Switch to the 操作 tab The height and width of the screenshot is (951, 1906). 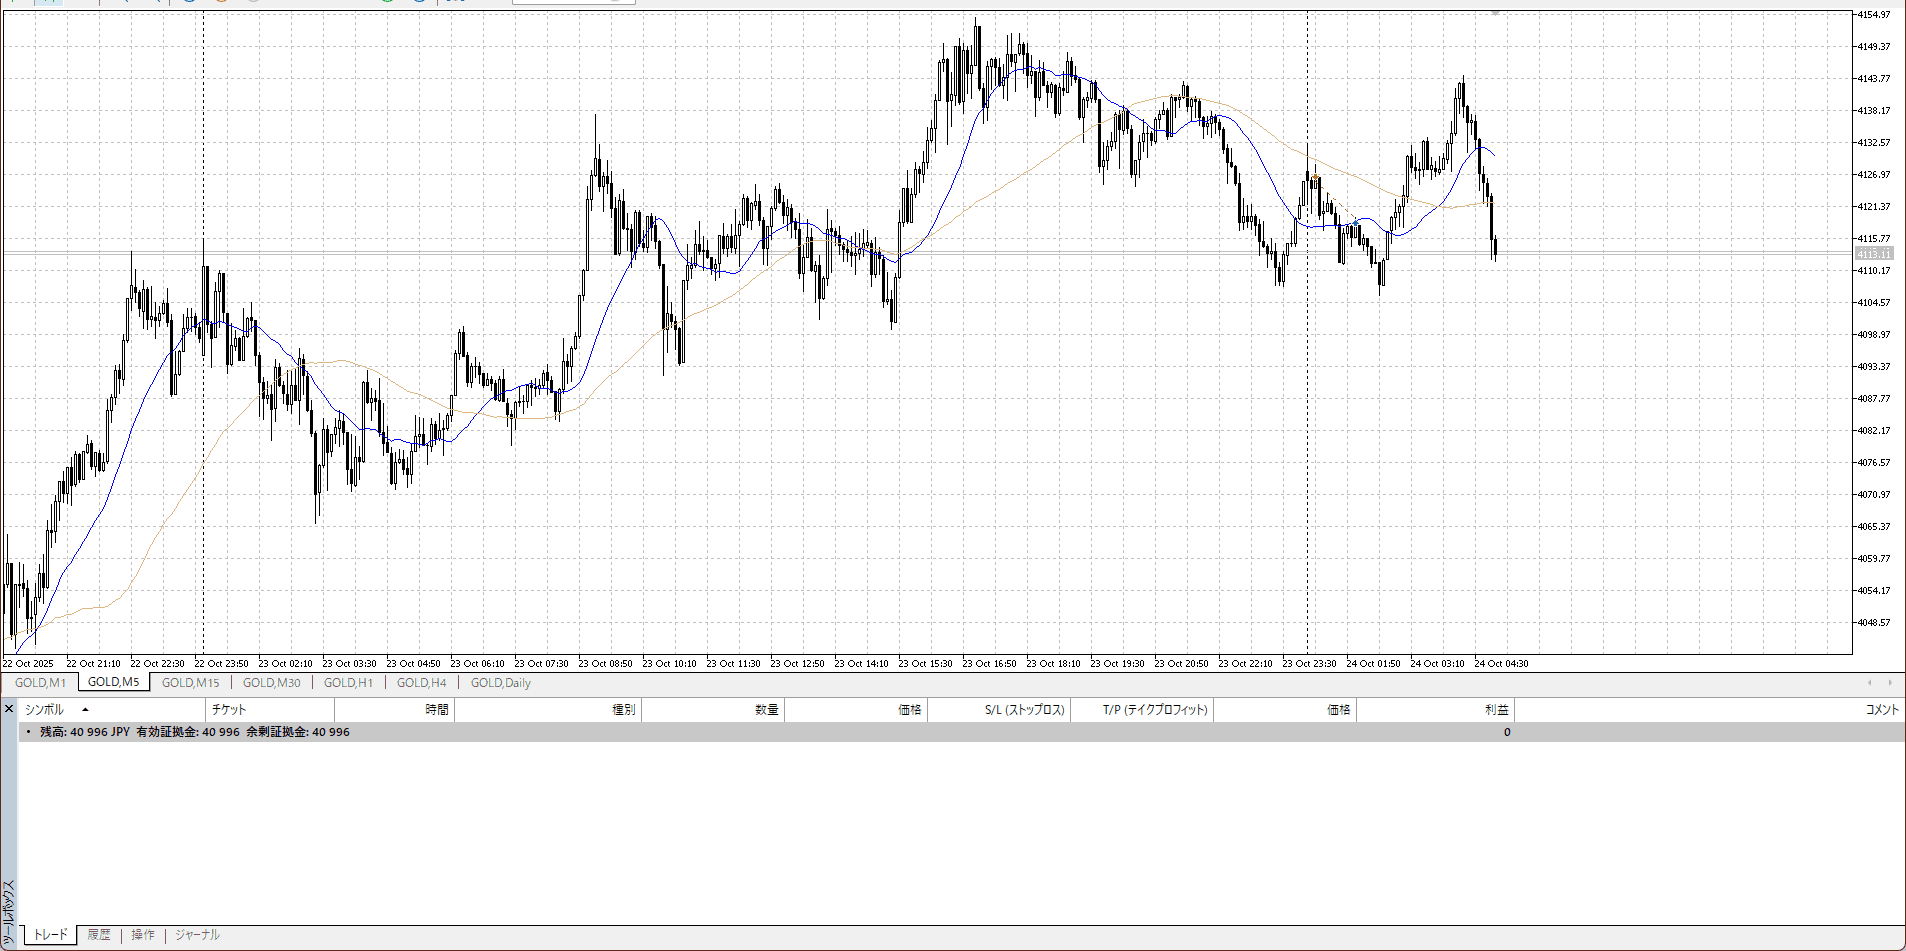pos(143,935)
